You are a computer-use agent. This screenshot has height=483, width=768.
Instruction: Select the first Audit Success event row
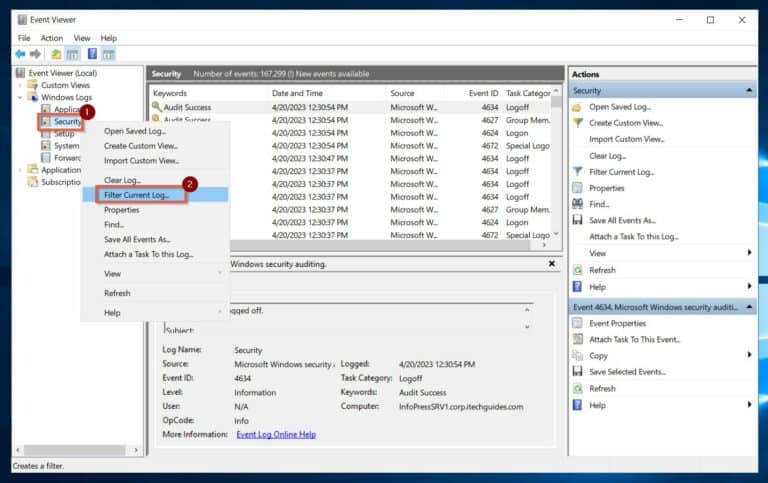(x=350, y=107)
